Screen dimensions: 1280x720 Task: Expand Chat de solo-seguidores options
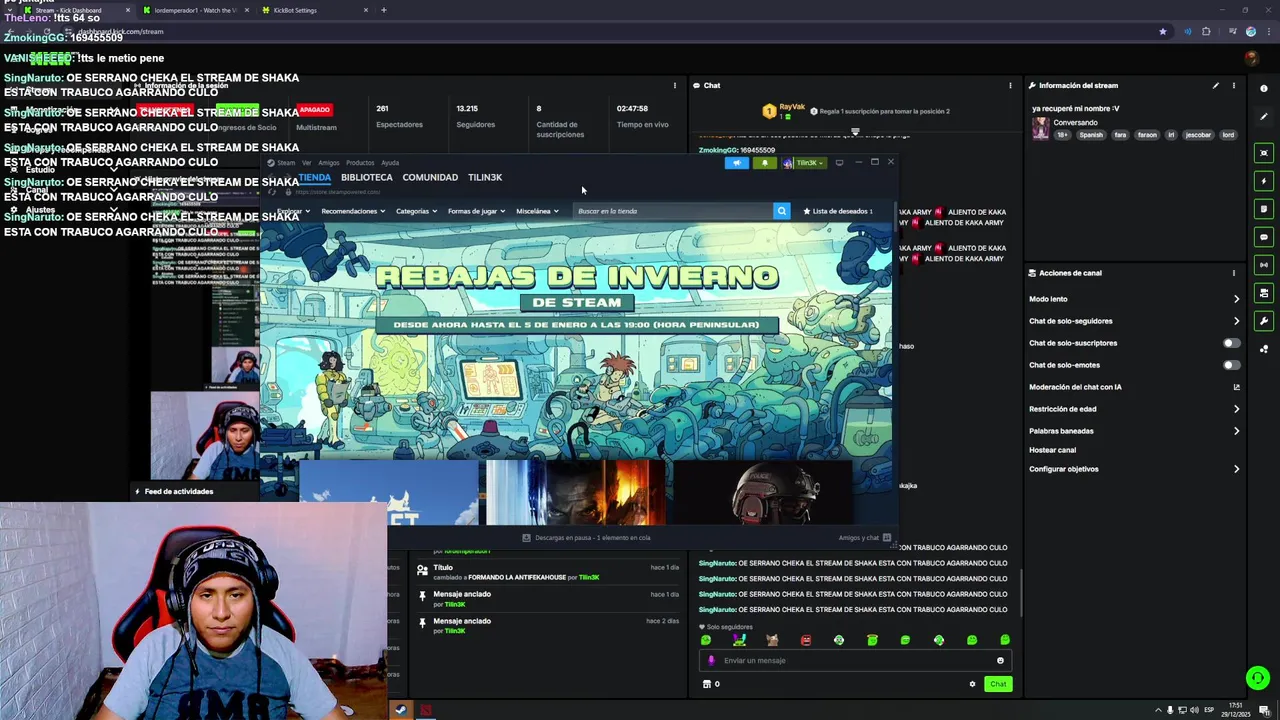coord(1236,321)
